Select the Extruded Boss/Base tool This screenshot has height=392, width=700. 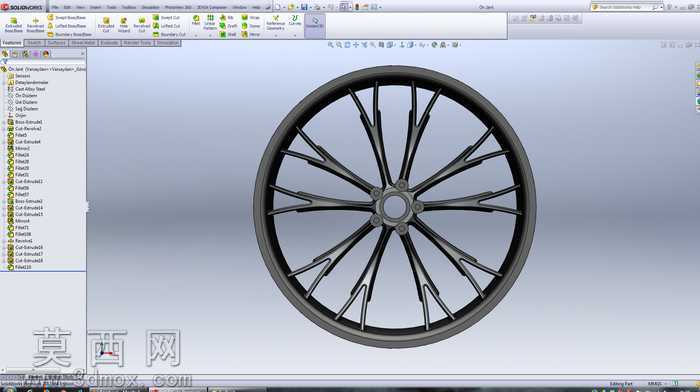(13, 25)
